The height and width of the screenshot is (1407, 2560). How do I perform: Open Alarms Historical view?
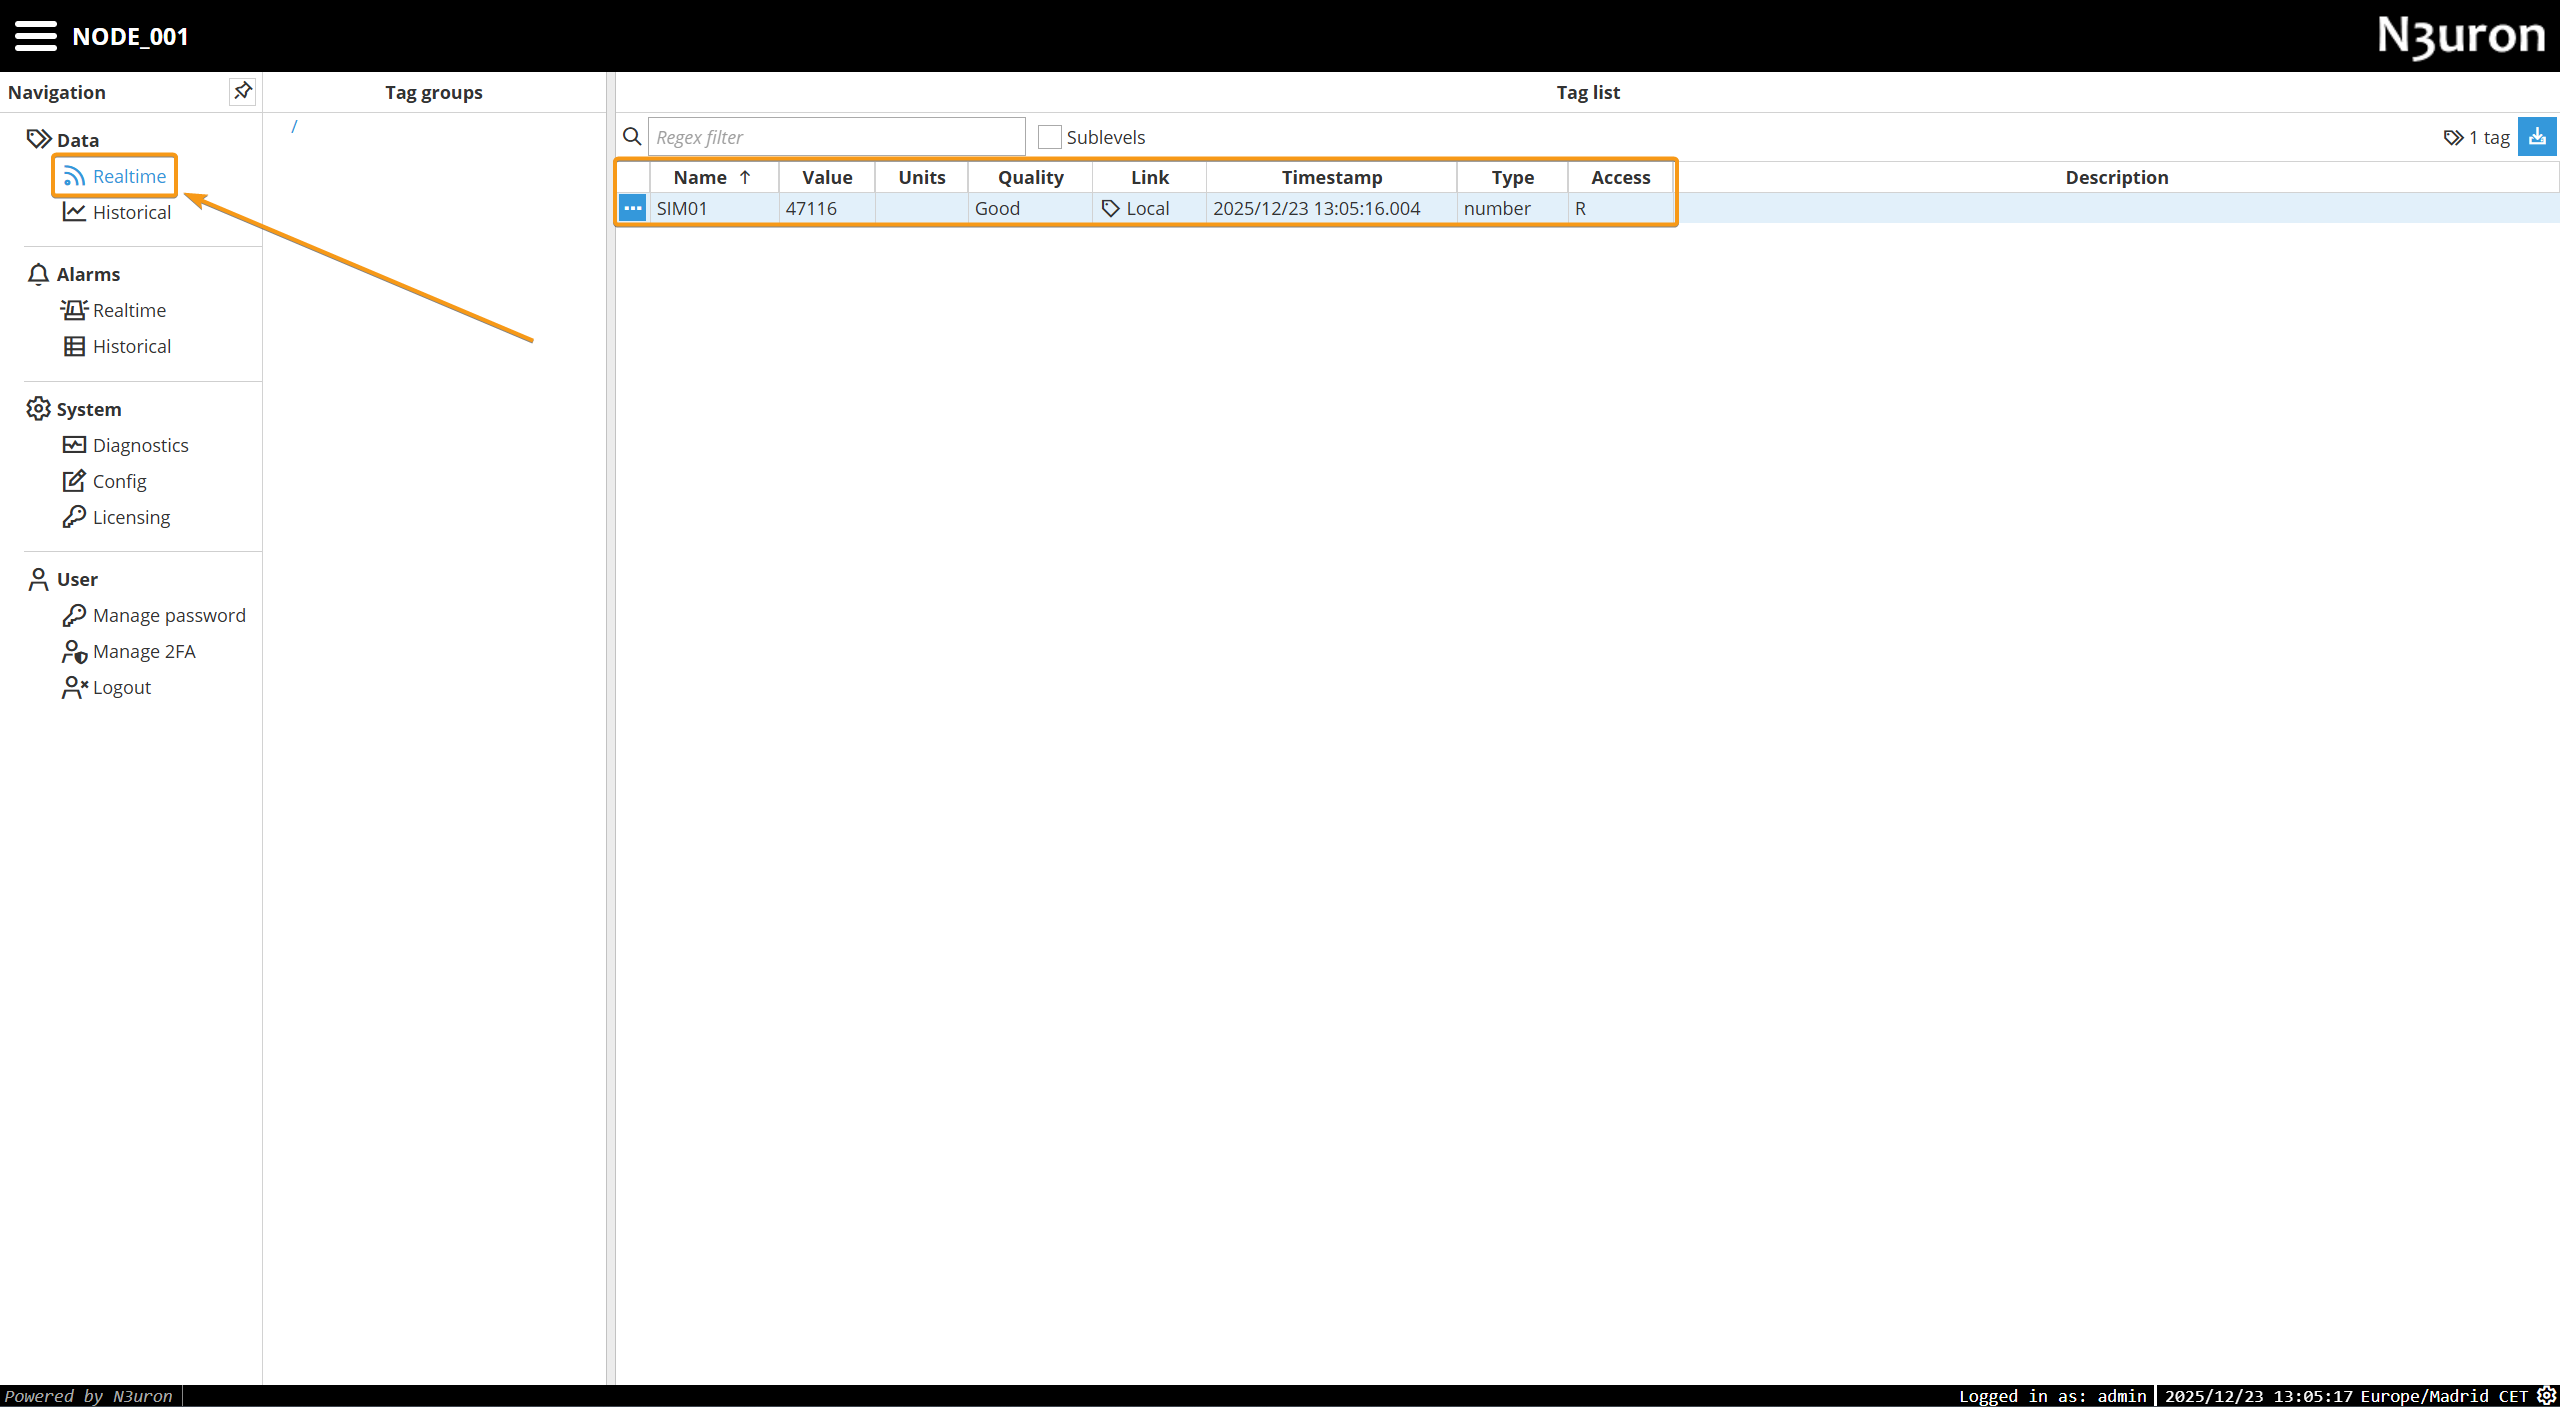pos(131,346)
